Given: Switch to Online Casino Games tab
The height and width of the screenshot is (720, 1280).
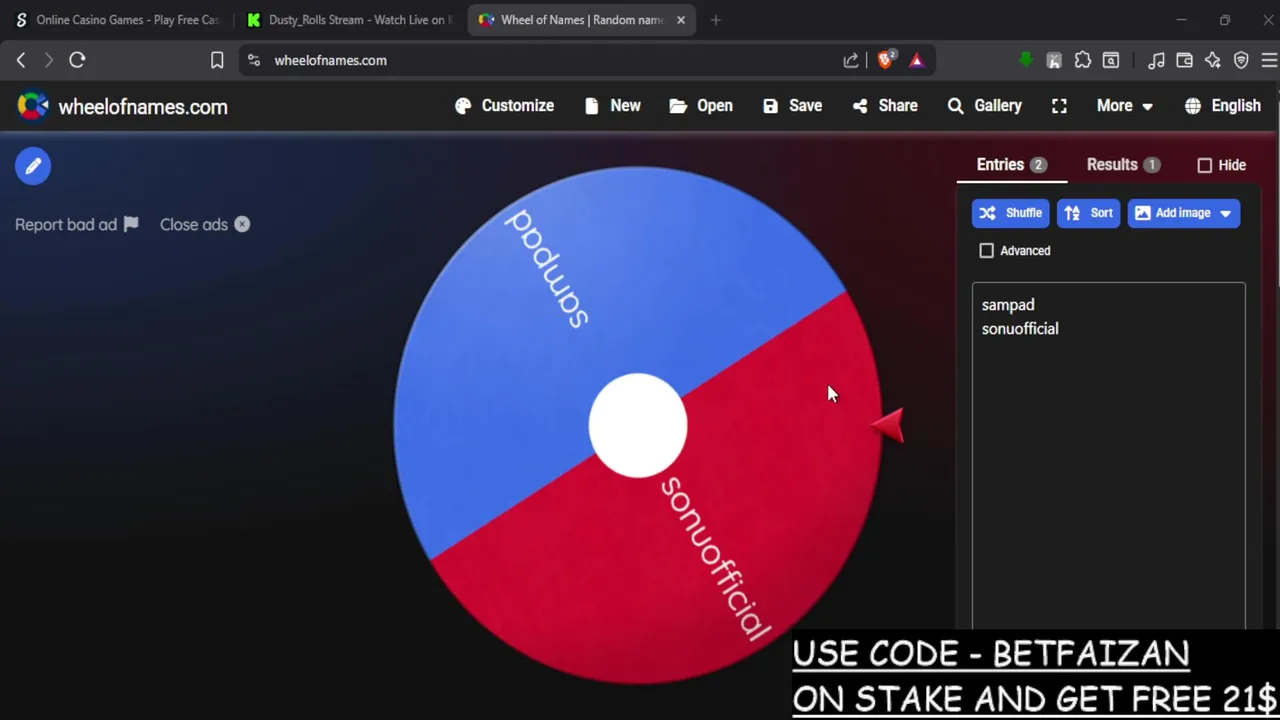Looking at the screenshot, I should point(118,20).
